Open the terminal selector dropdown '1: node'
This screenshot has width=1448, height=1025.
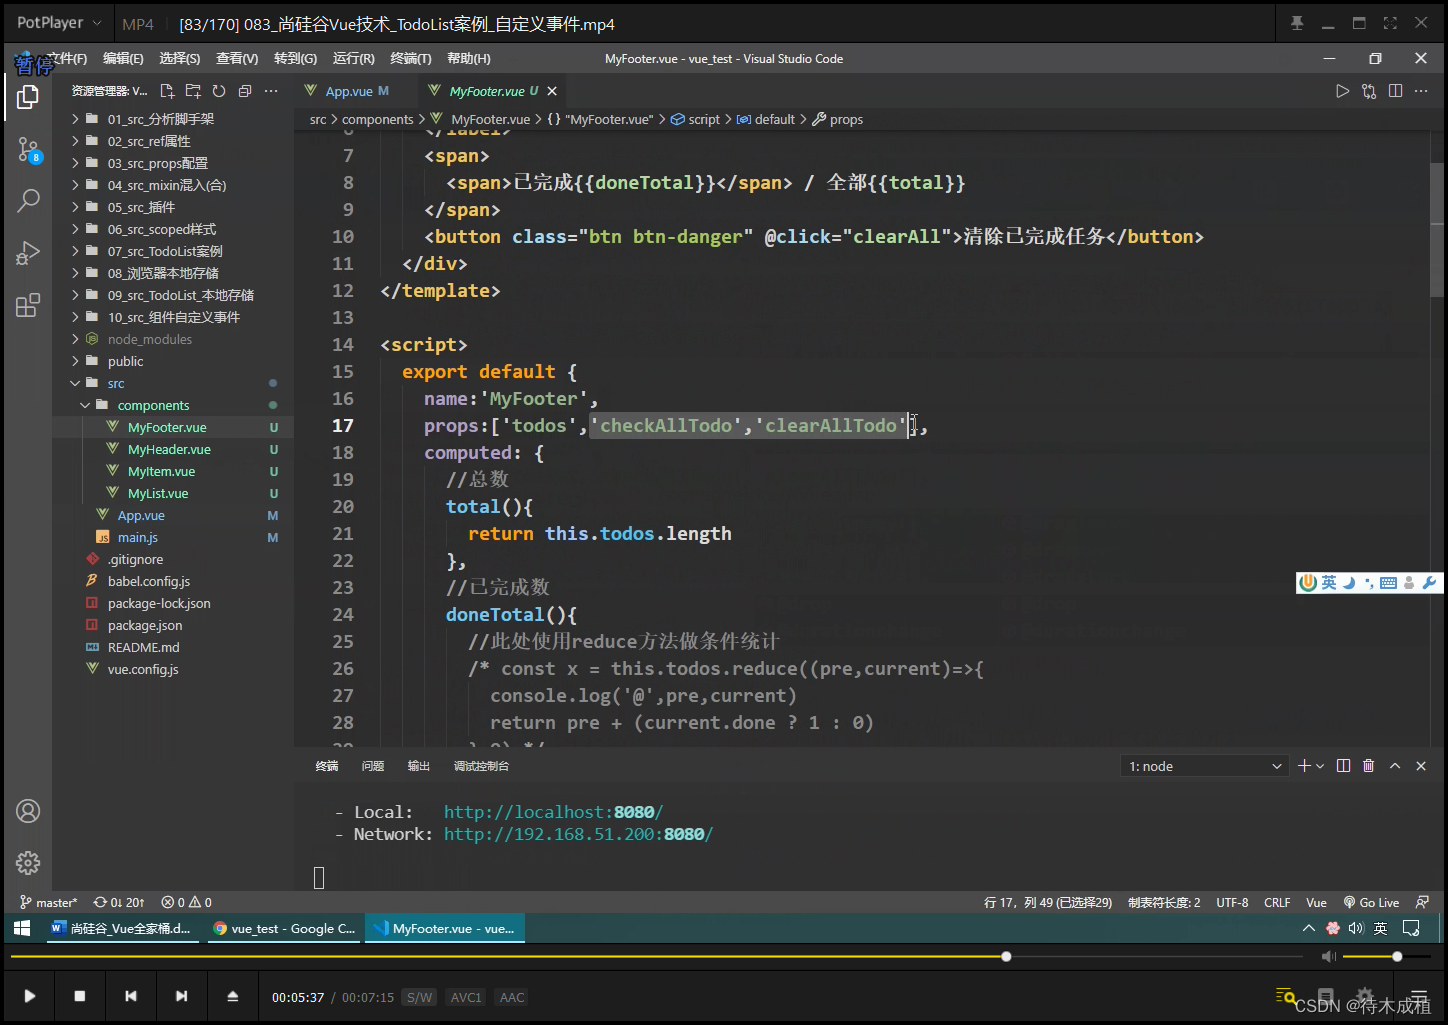pyautogui.click(x=1205, y=766)
